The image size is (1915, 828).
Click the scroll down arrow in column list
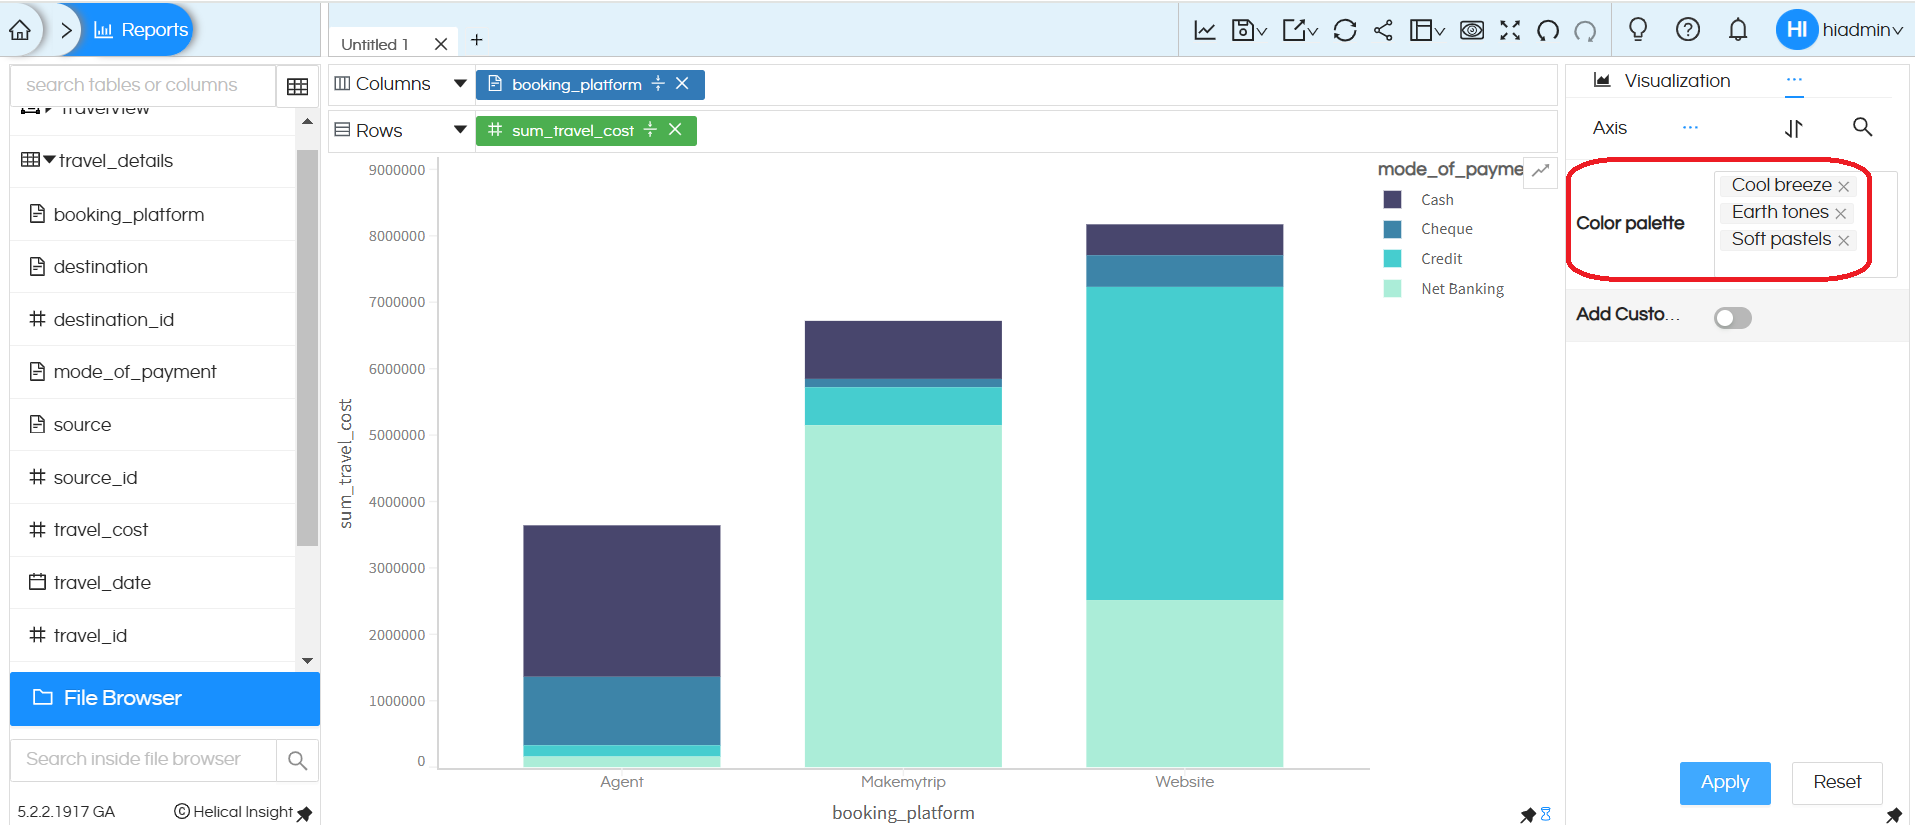coord(307,661)
